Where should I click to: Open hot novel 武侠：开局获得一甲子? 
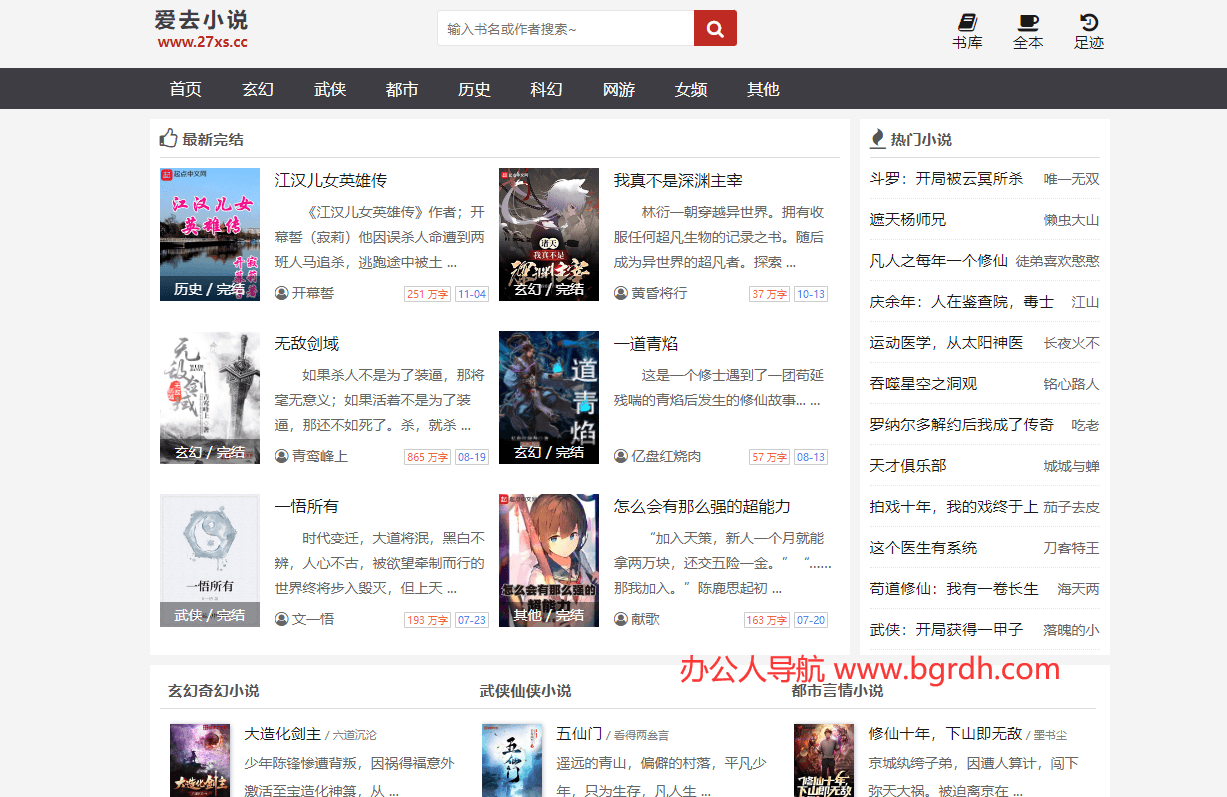[x=946, y=630]
